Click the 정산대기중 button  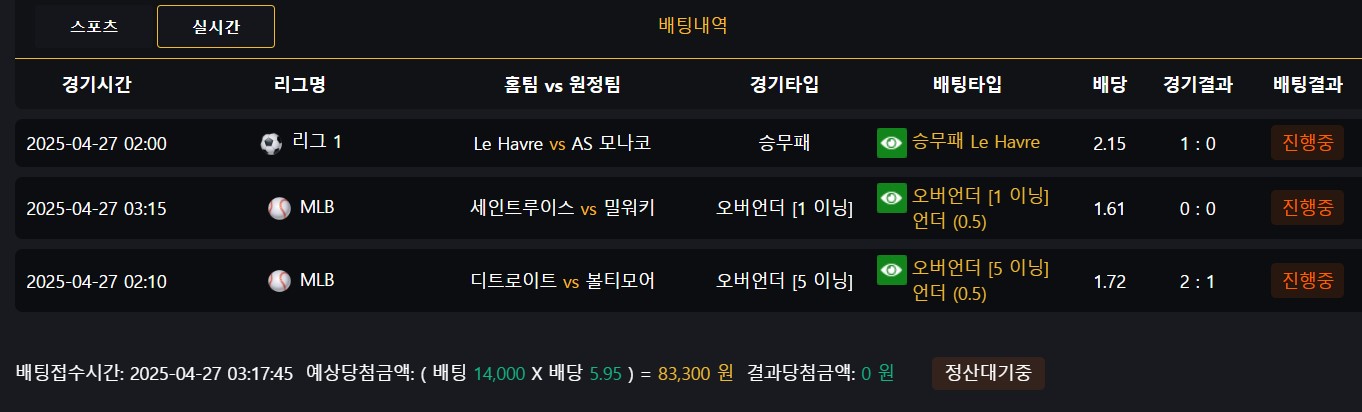pyautogui.click(x=988, y=373)
